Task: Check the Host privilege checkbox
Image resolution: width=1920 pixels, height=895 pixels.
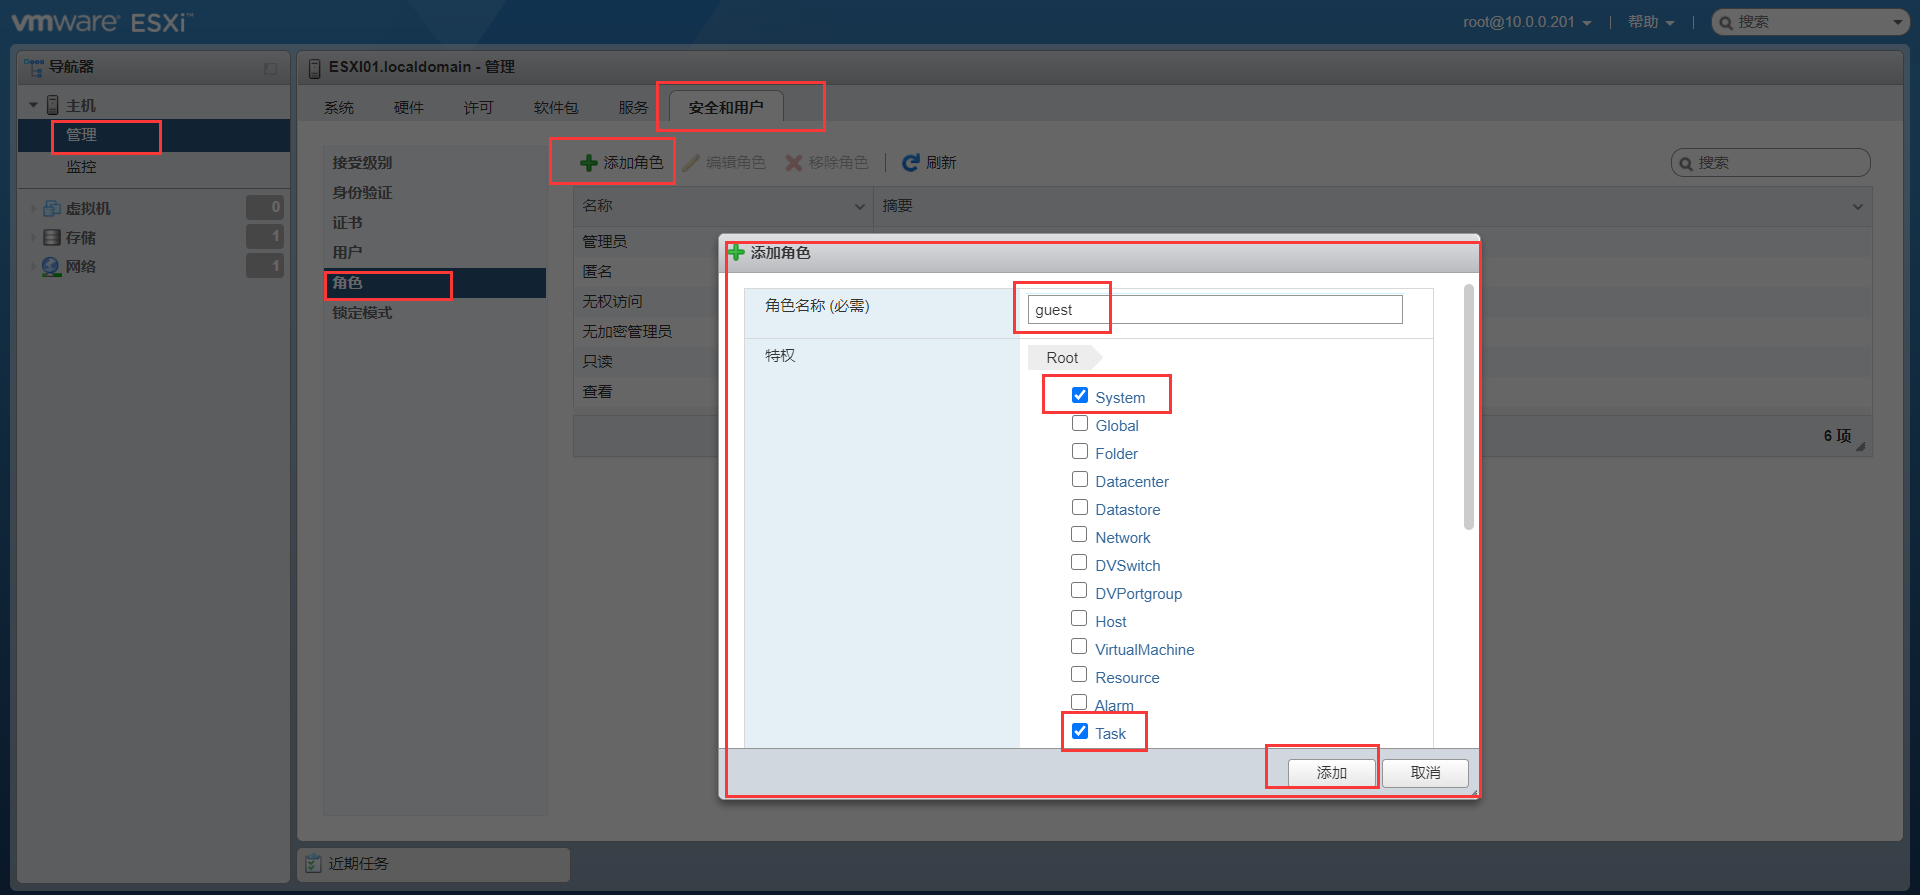Action: point(1079,618)
